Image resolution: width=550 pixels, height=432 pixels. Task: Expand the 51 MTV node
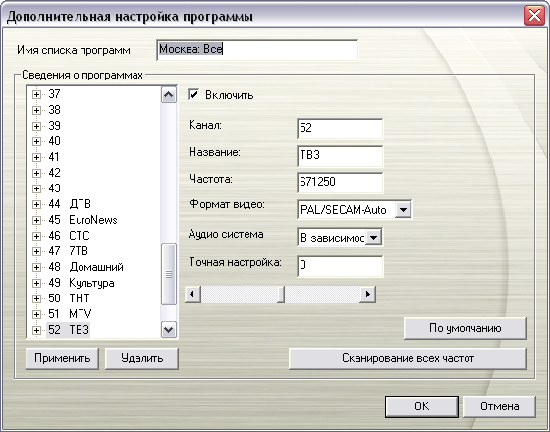point(36,314)
